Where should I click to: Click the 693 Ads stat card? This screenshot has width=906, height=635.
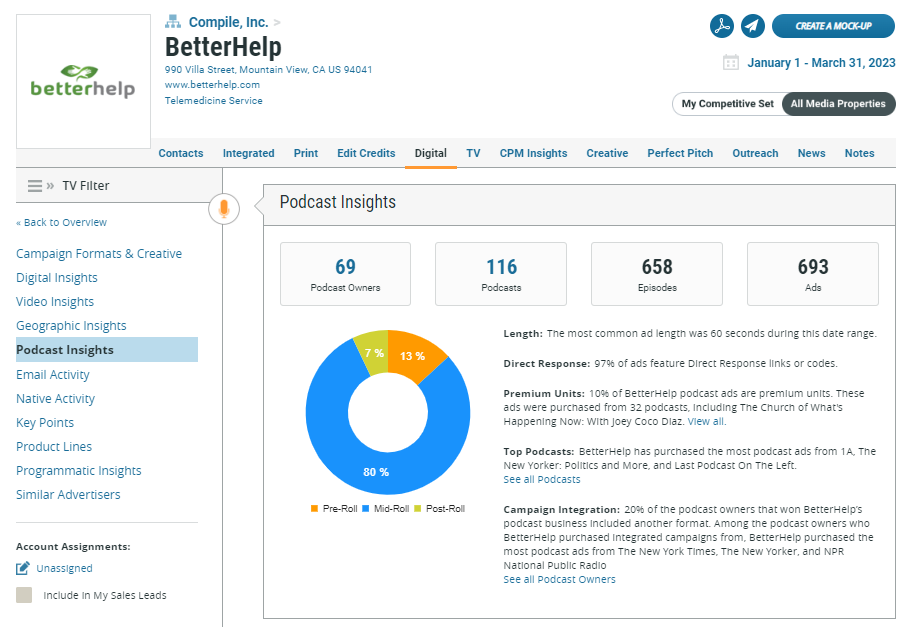pyautogui.click(x=813, y=274)
